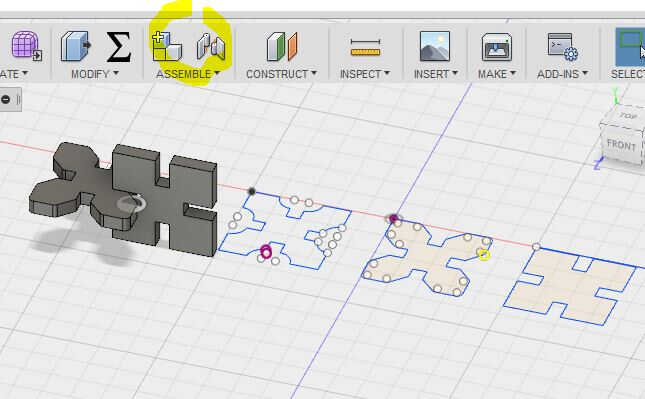Open the MODIFY dropdown menu
This screenshot has width=645, height=399.
[x=95, y=74]
